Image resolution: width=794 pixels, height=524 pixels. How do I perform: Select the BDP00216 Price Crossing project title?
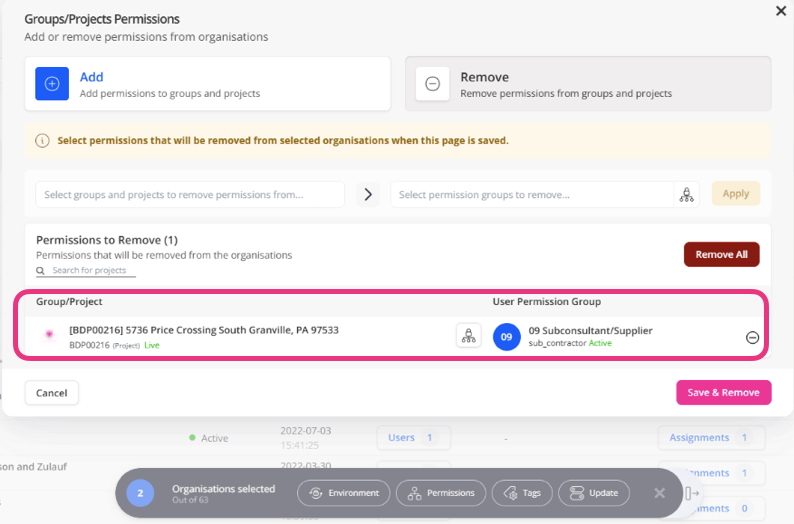point(204,330)
